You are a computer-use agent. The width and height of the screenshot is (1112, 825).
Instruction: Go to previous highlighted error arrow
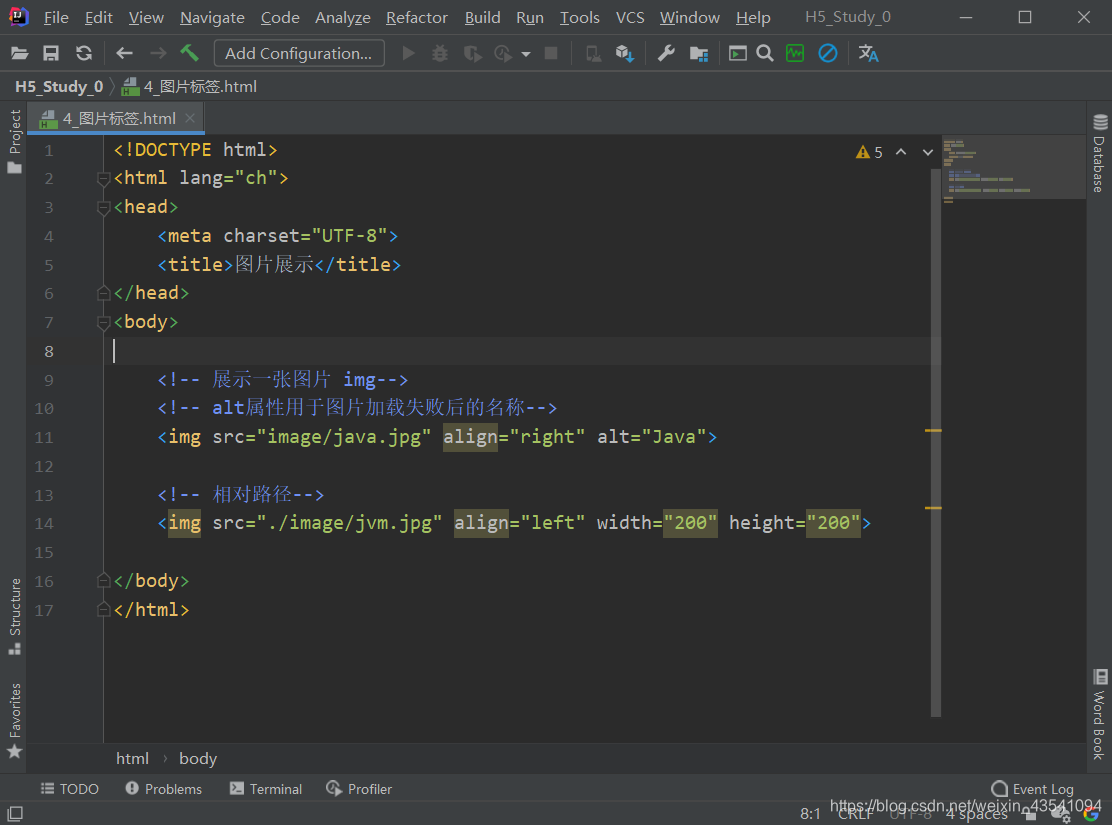coord(901,152)
